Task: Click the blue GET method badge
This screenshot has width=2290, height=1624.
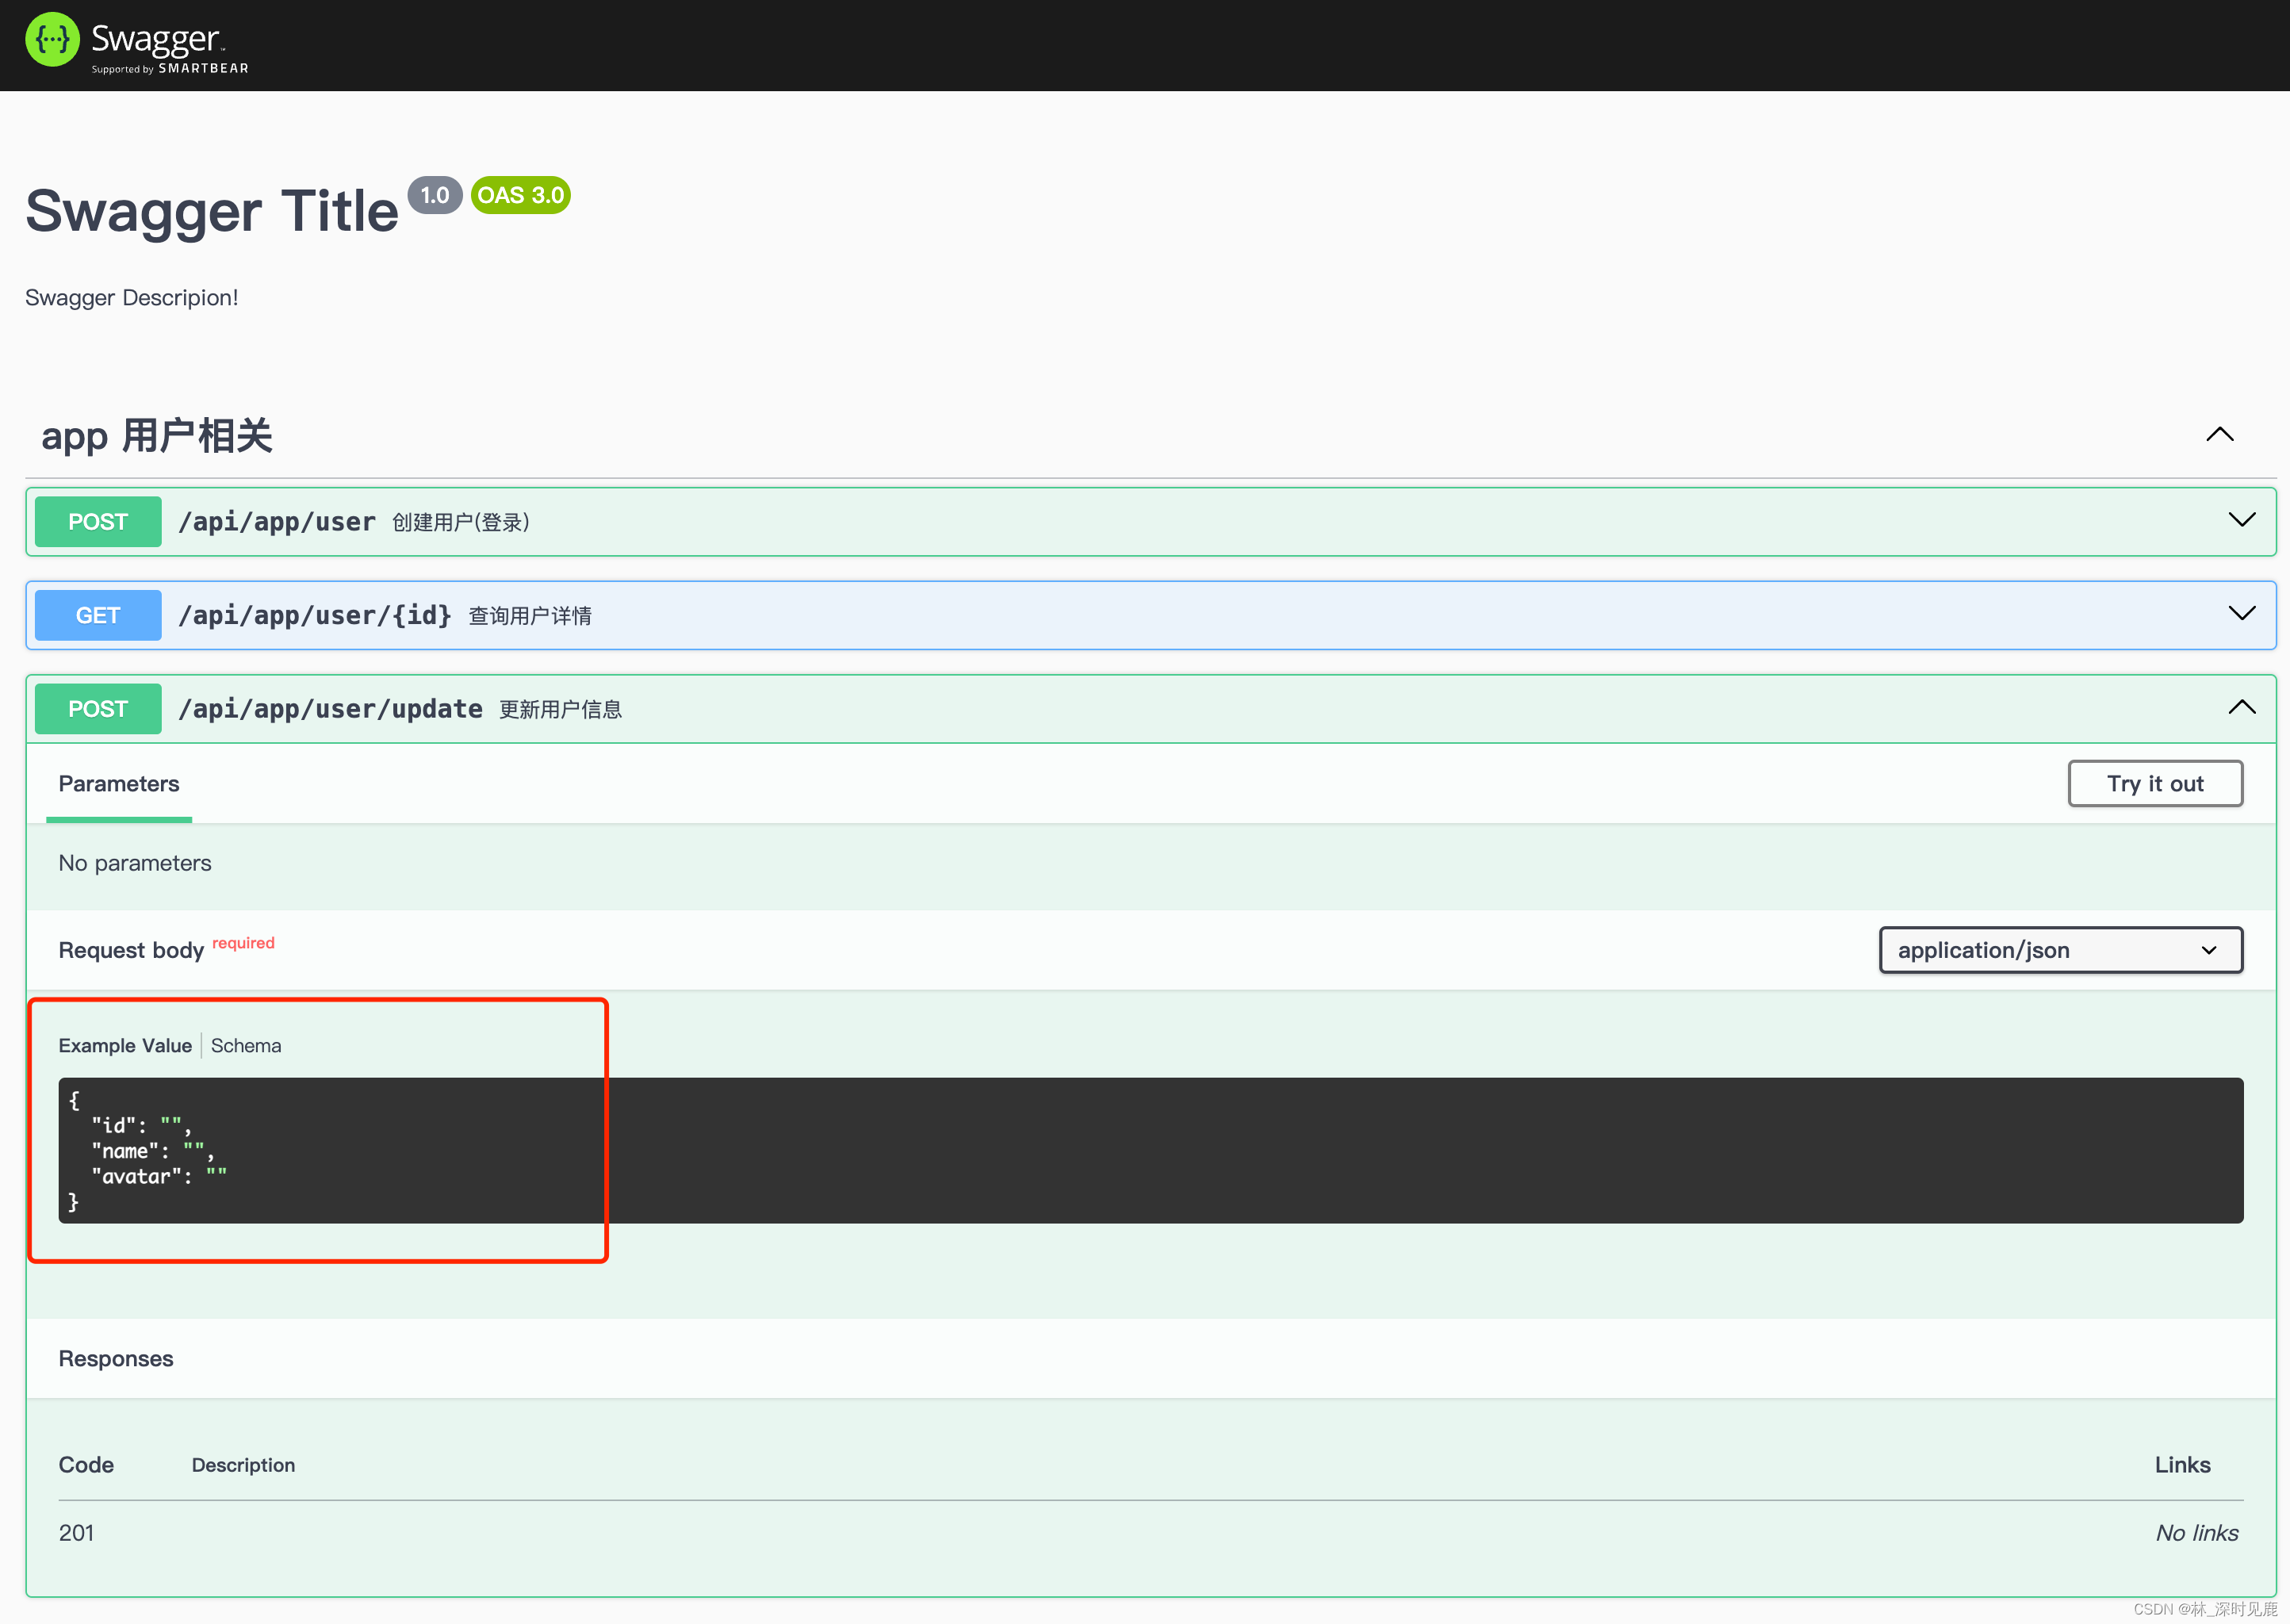Action: (x=98, y=615)
